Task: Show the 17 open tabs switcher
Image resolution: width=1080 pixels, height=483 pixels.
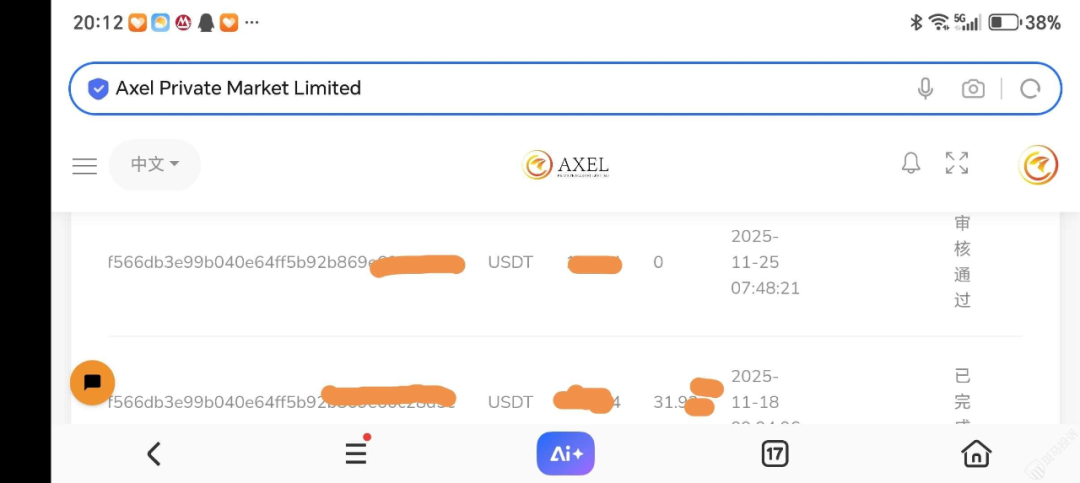Action: coord(775,454)
